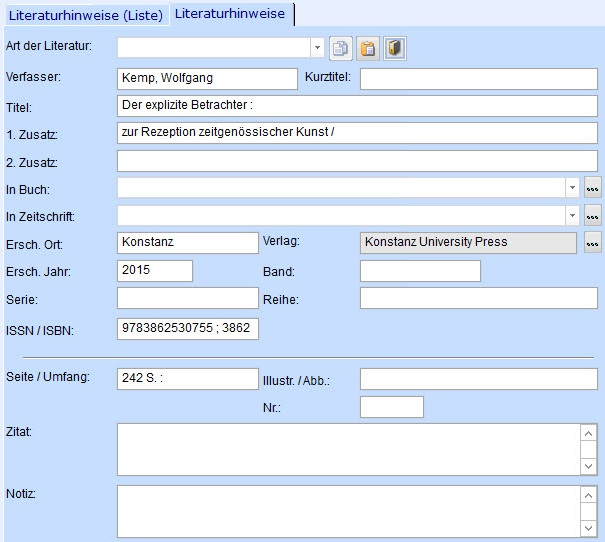The height and width of the screenshot is (542, 605).
Task: Expand the In Buch dropdown arrow
Action: click(572, 188)
